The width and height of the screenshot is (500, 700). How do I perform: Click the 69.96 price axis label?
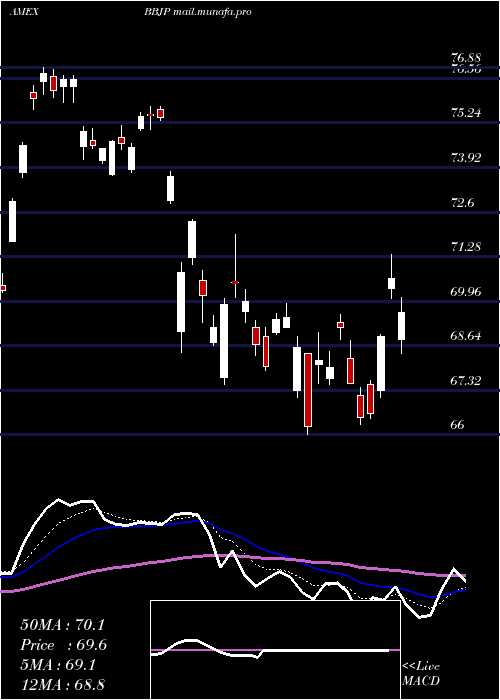pyautogui.click(x=466, y=292)
